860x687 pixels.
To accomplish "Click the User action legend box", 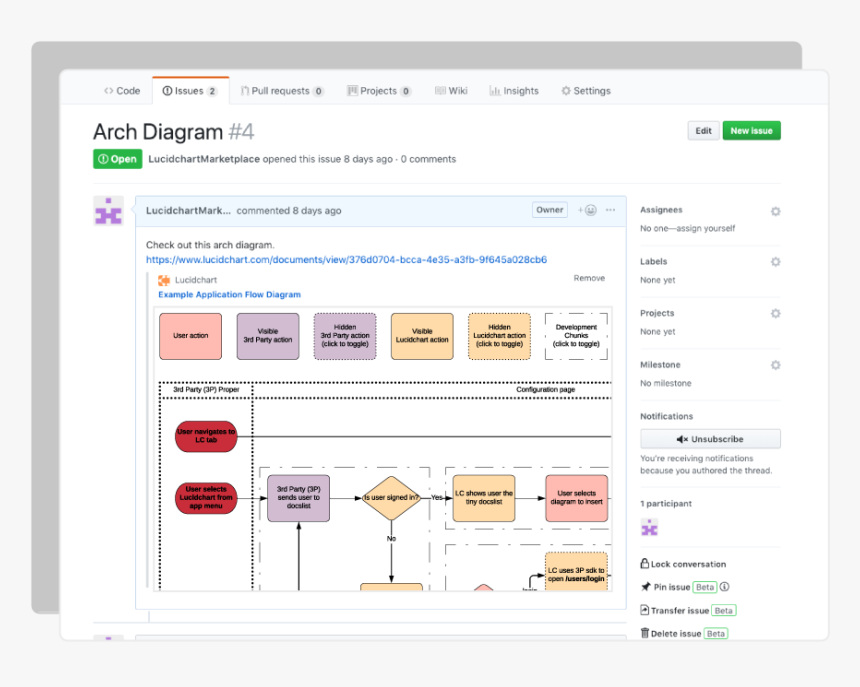I will click(190, 336).
